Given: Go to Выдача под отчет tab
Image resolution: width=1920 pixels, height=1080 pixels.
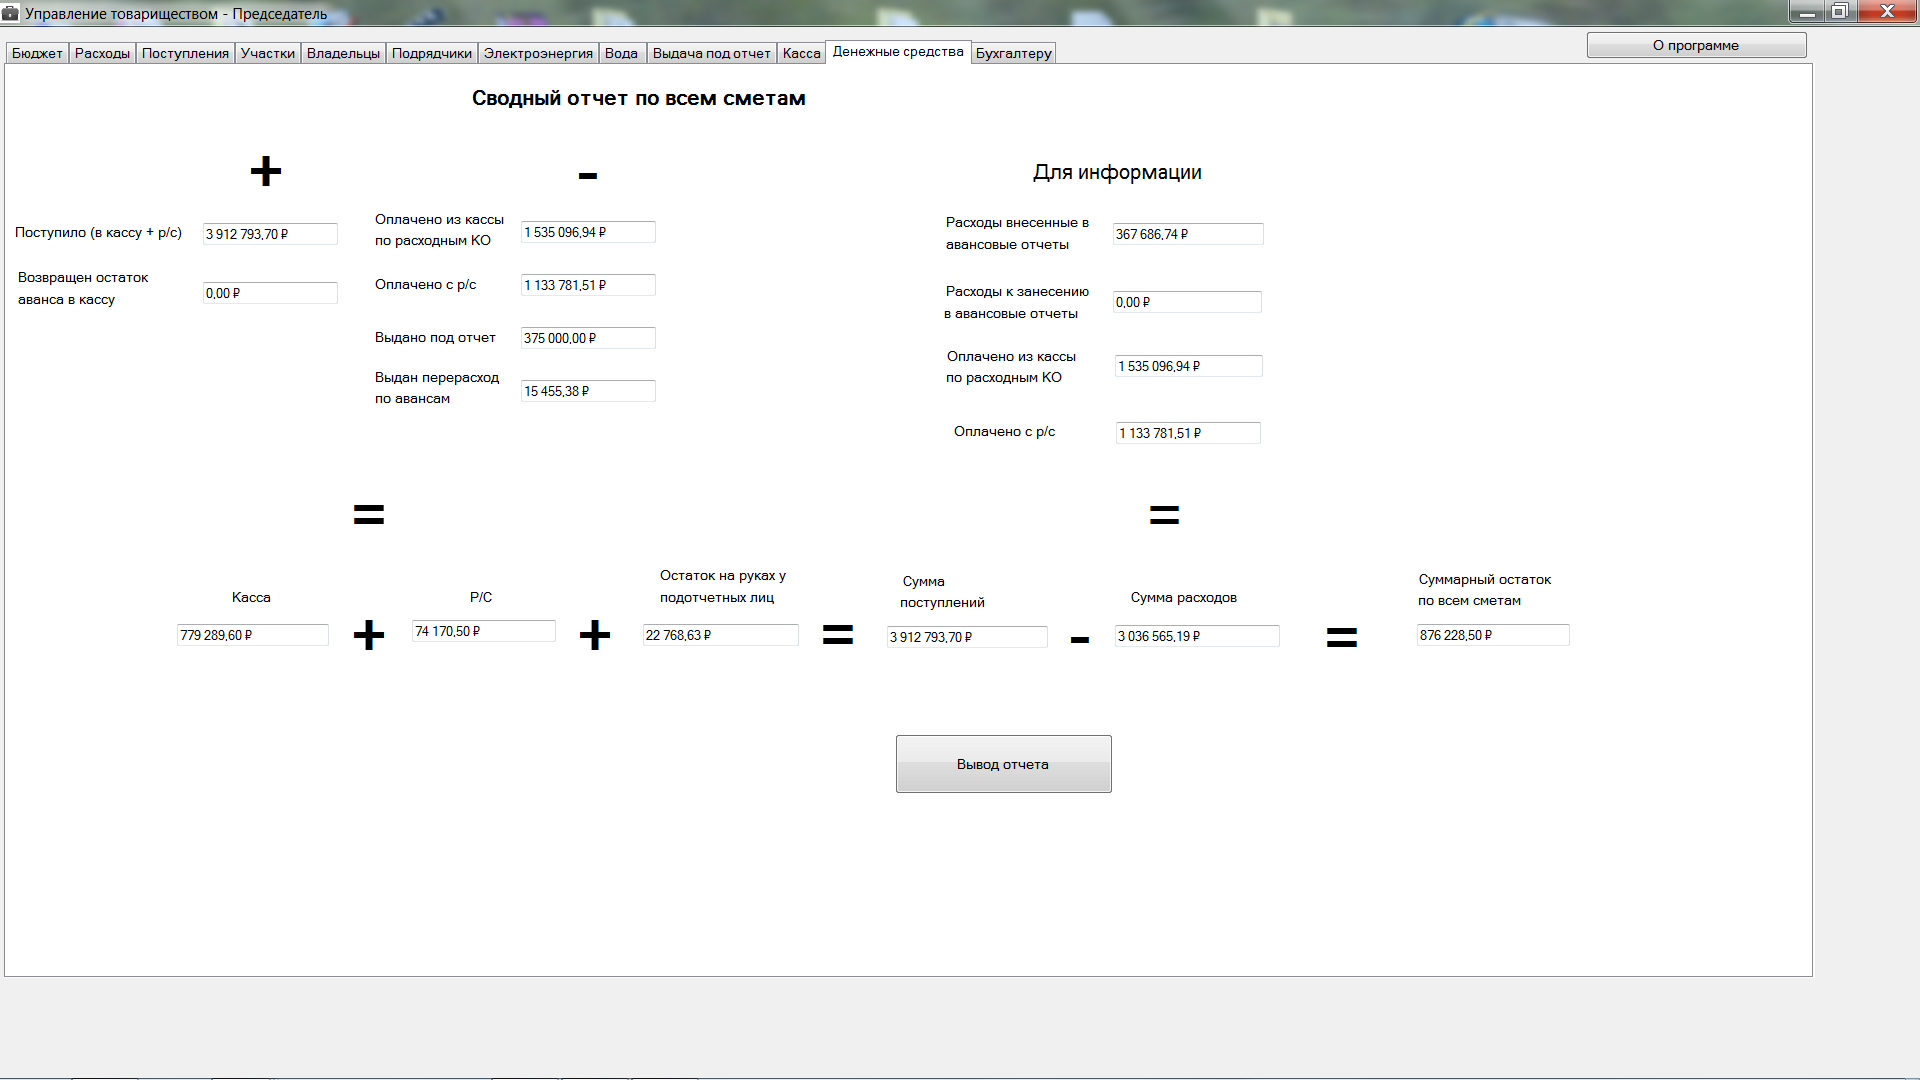Looking at the screenshot, I should tap(711, 53).
